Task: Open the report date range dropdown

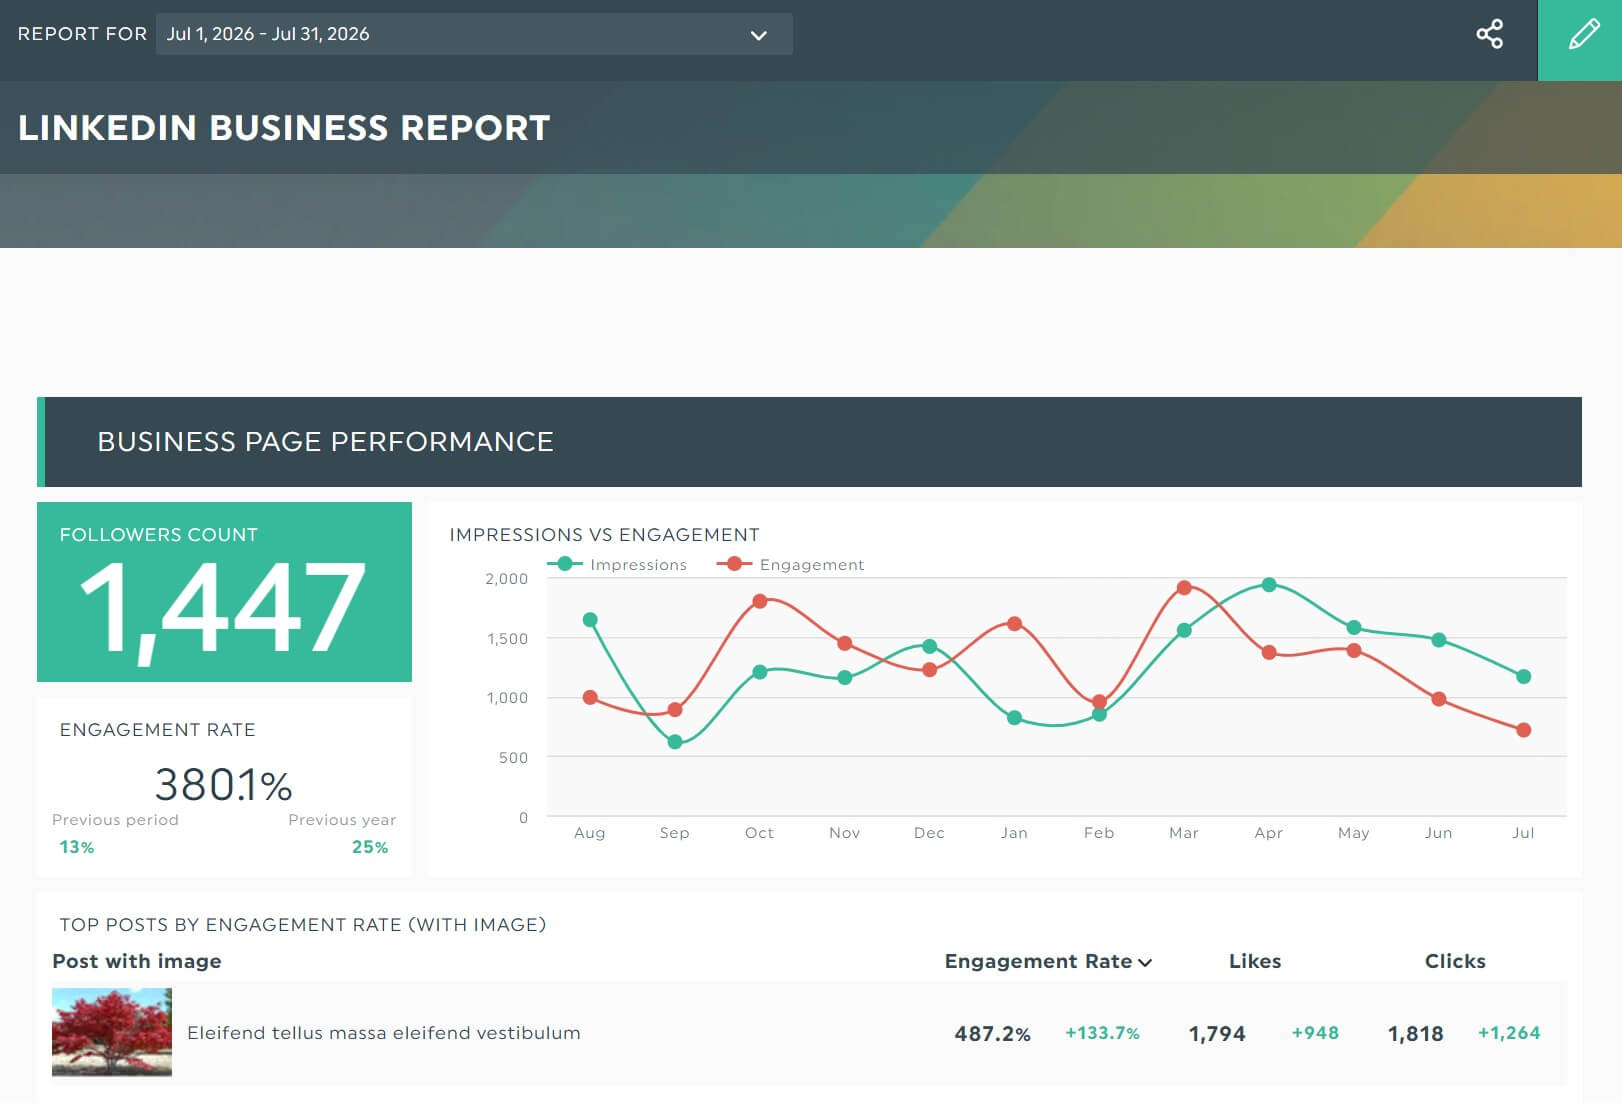Action: click(x=474, y=34)
